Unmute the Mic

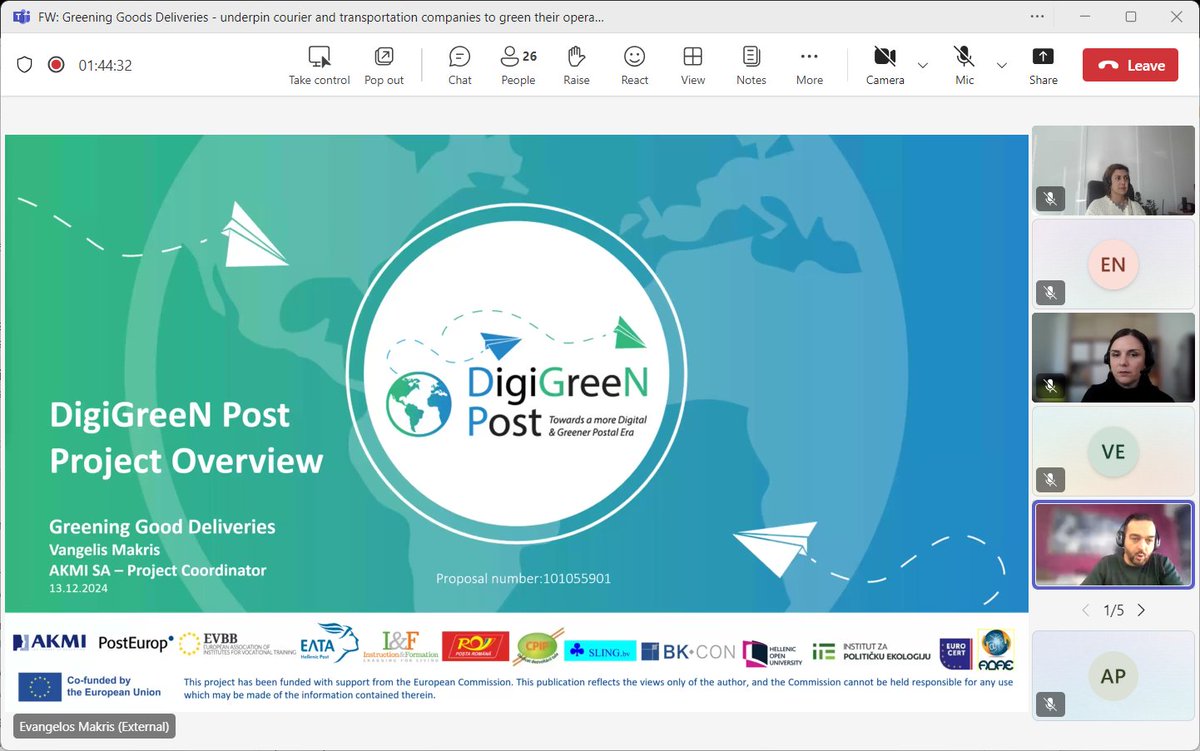tap(964, 66)
